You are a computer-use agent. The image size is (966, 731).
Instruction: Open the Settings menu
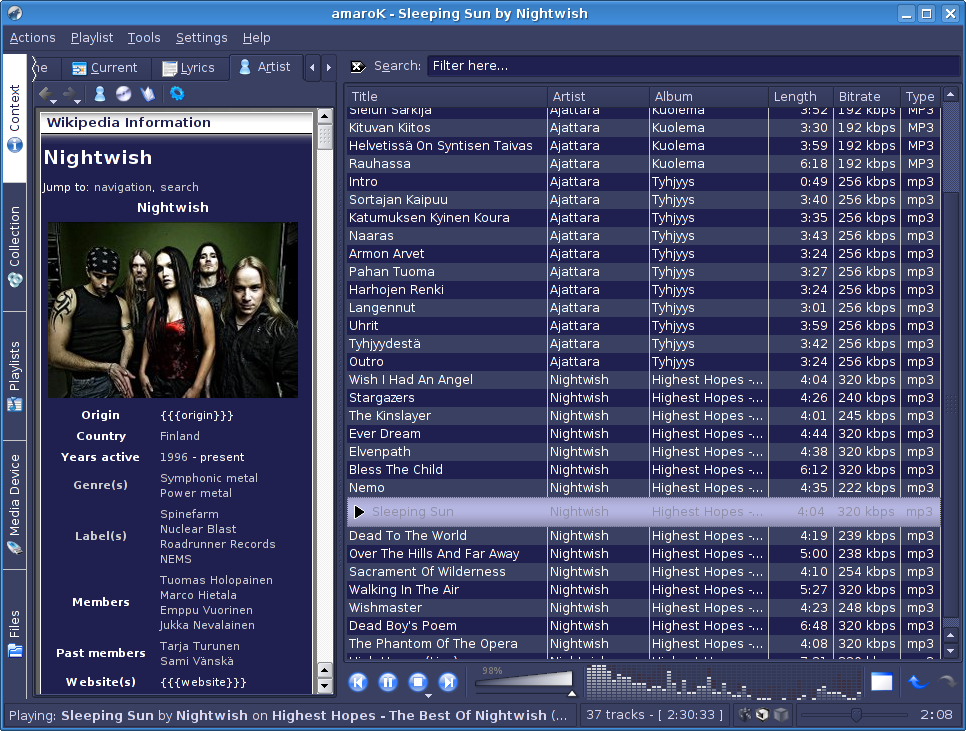(201, 38)
